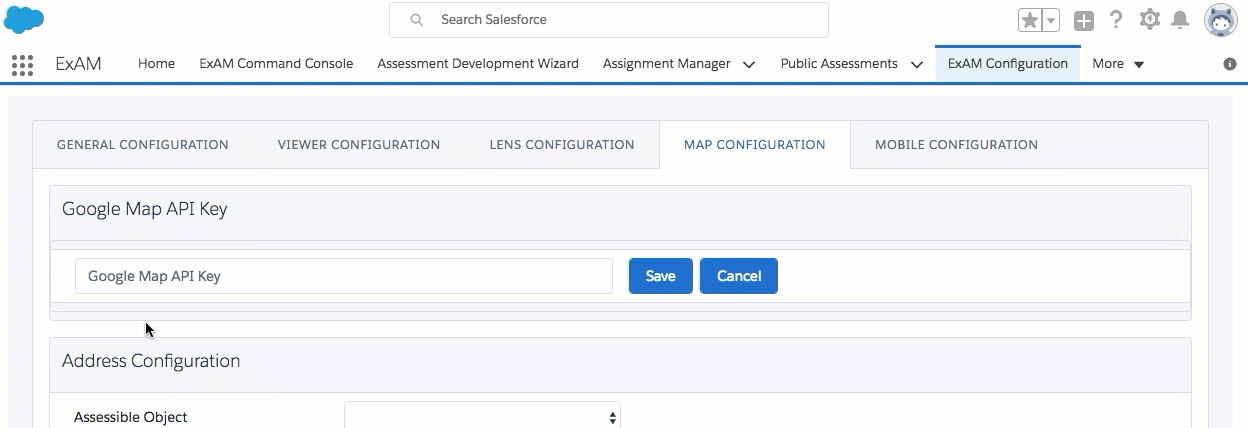
Task: Expand the favorites list dropdown arrow
Action: [1051, 20]
